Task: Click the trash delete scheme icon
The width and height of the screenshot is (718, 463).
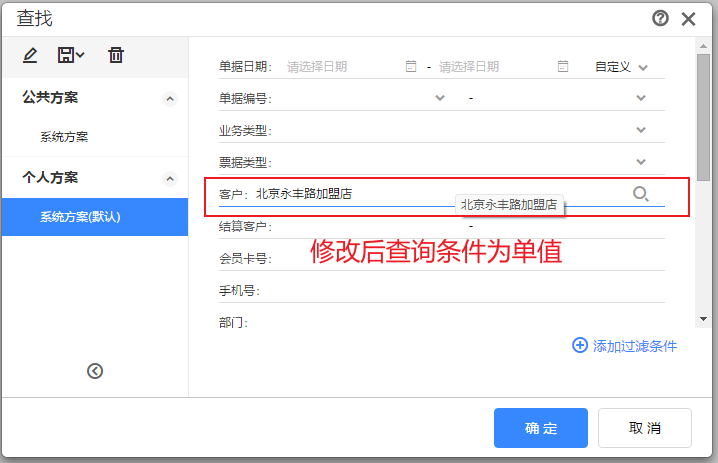Action: click(x=116, y=55)
